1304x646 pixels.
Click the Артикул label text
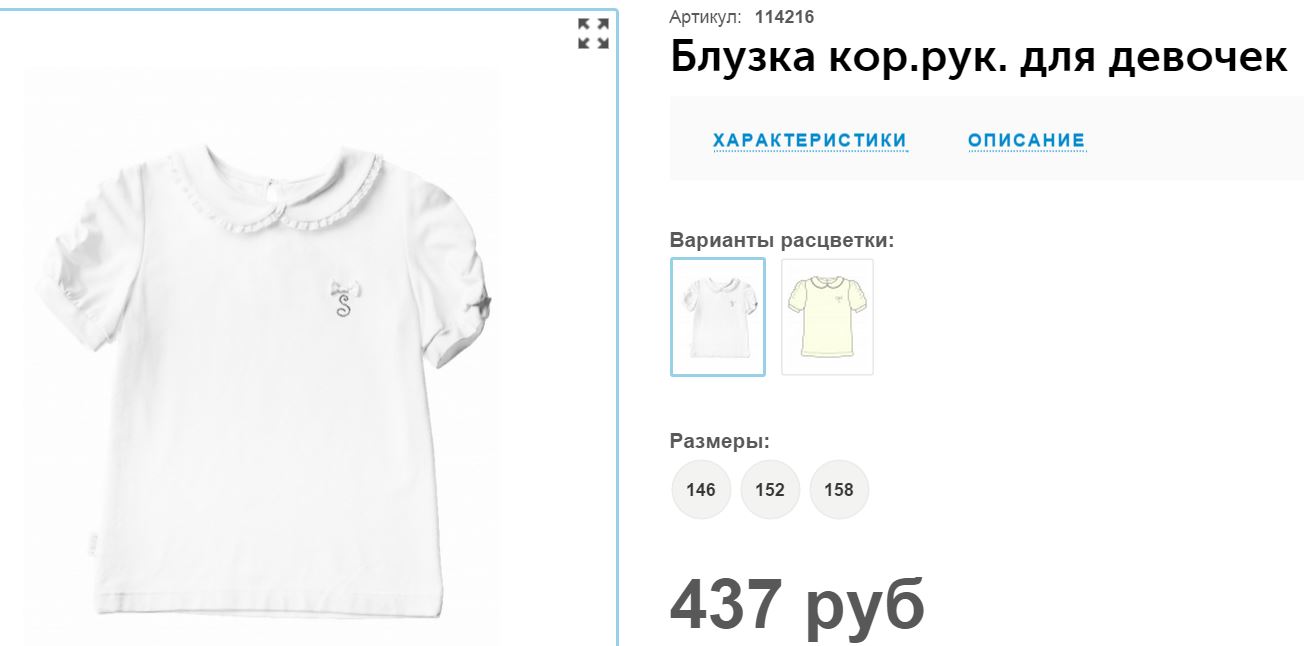click(706, 17)
